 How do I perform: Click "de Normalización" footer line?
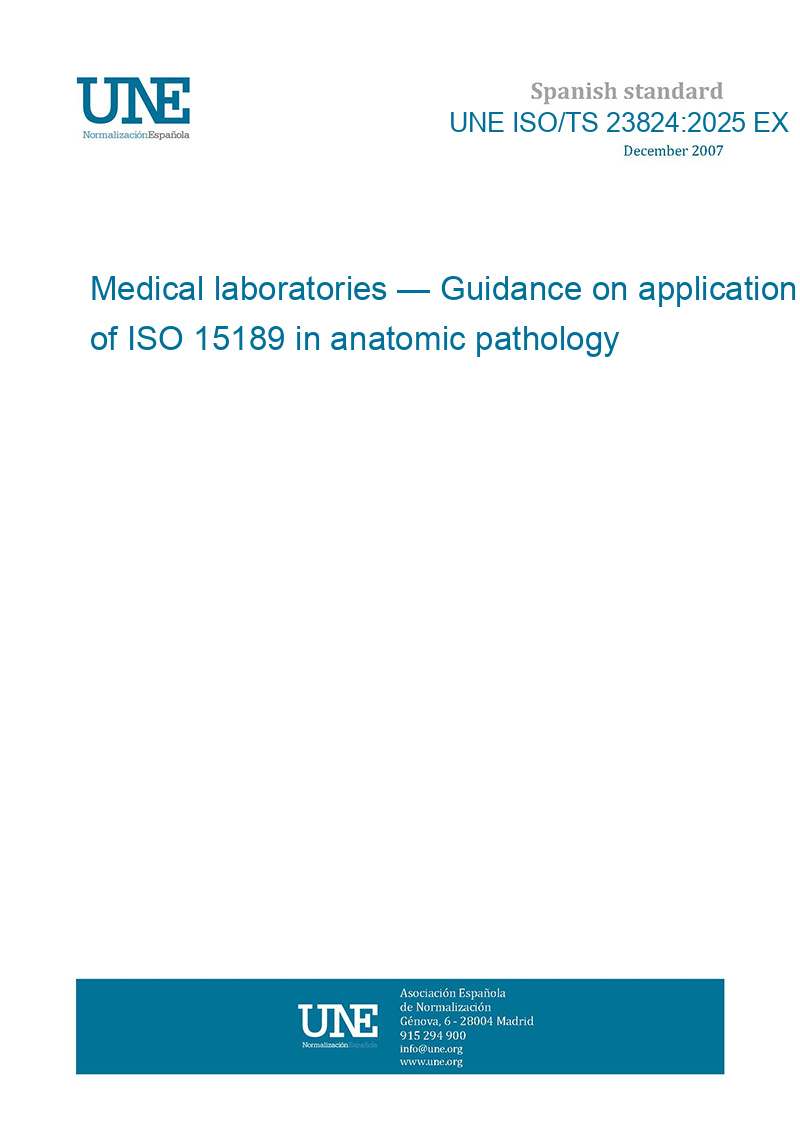pyautogui.click(x=445, y=1007)
